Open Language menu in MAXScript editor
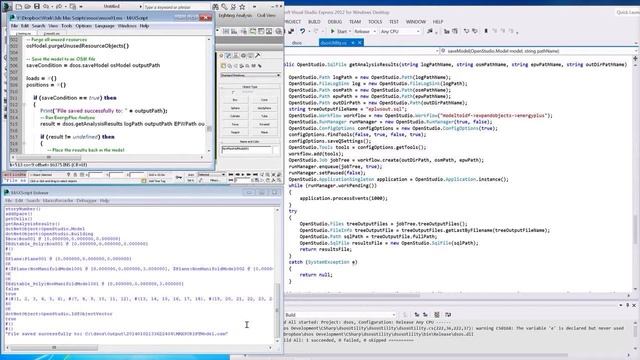This screenshot has width=640, height=360. click(104, 26)
